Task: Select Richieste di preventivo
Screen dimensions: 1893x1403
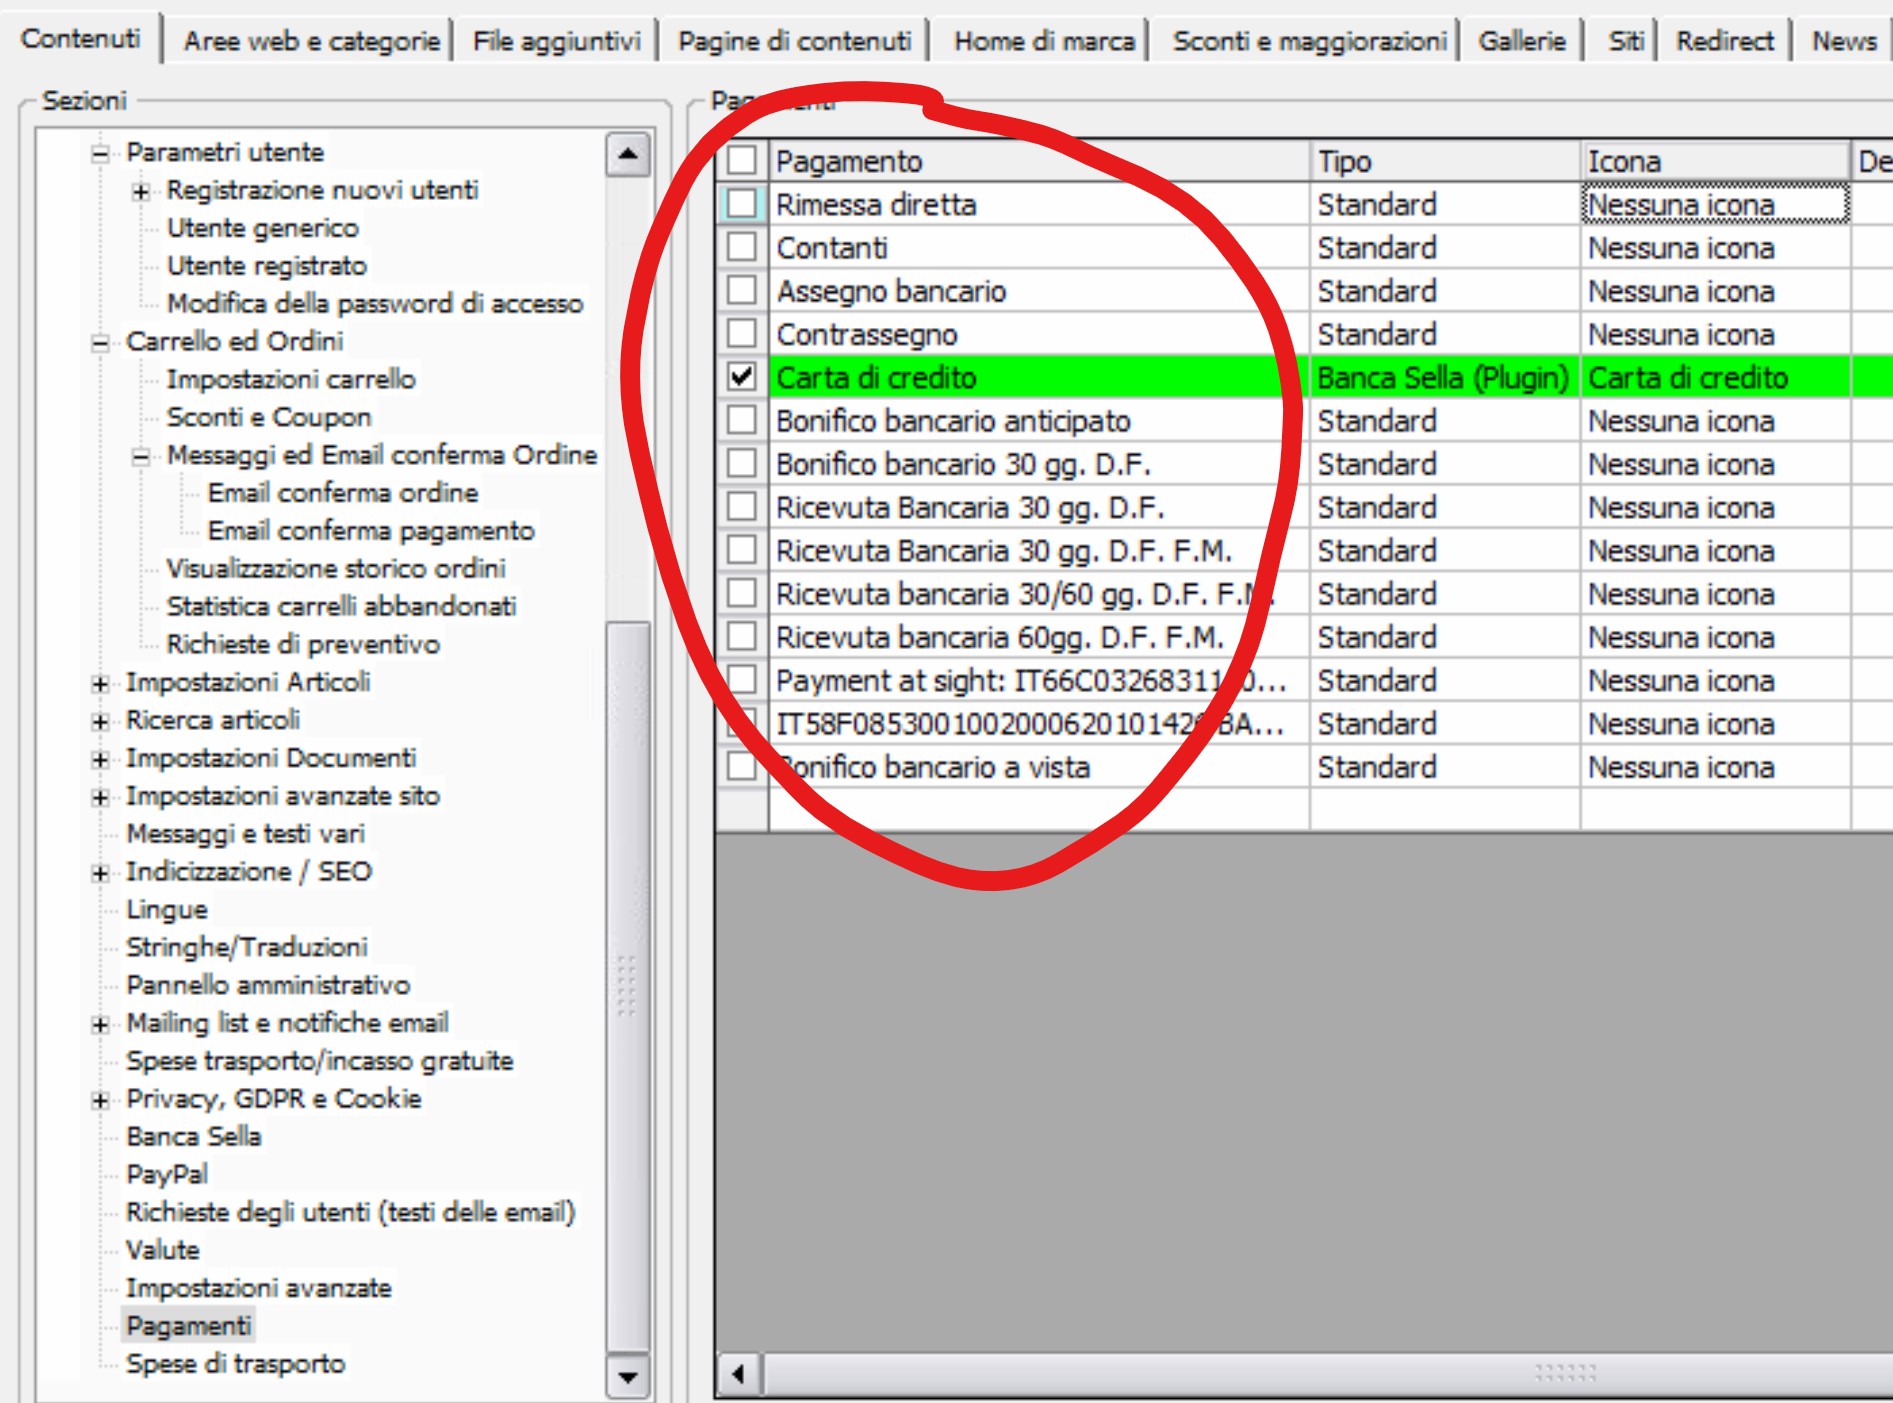Action: [x=303, y=645]
